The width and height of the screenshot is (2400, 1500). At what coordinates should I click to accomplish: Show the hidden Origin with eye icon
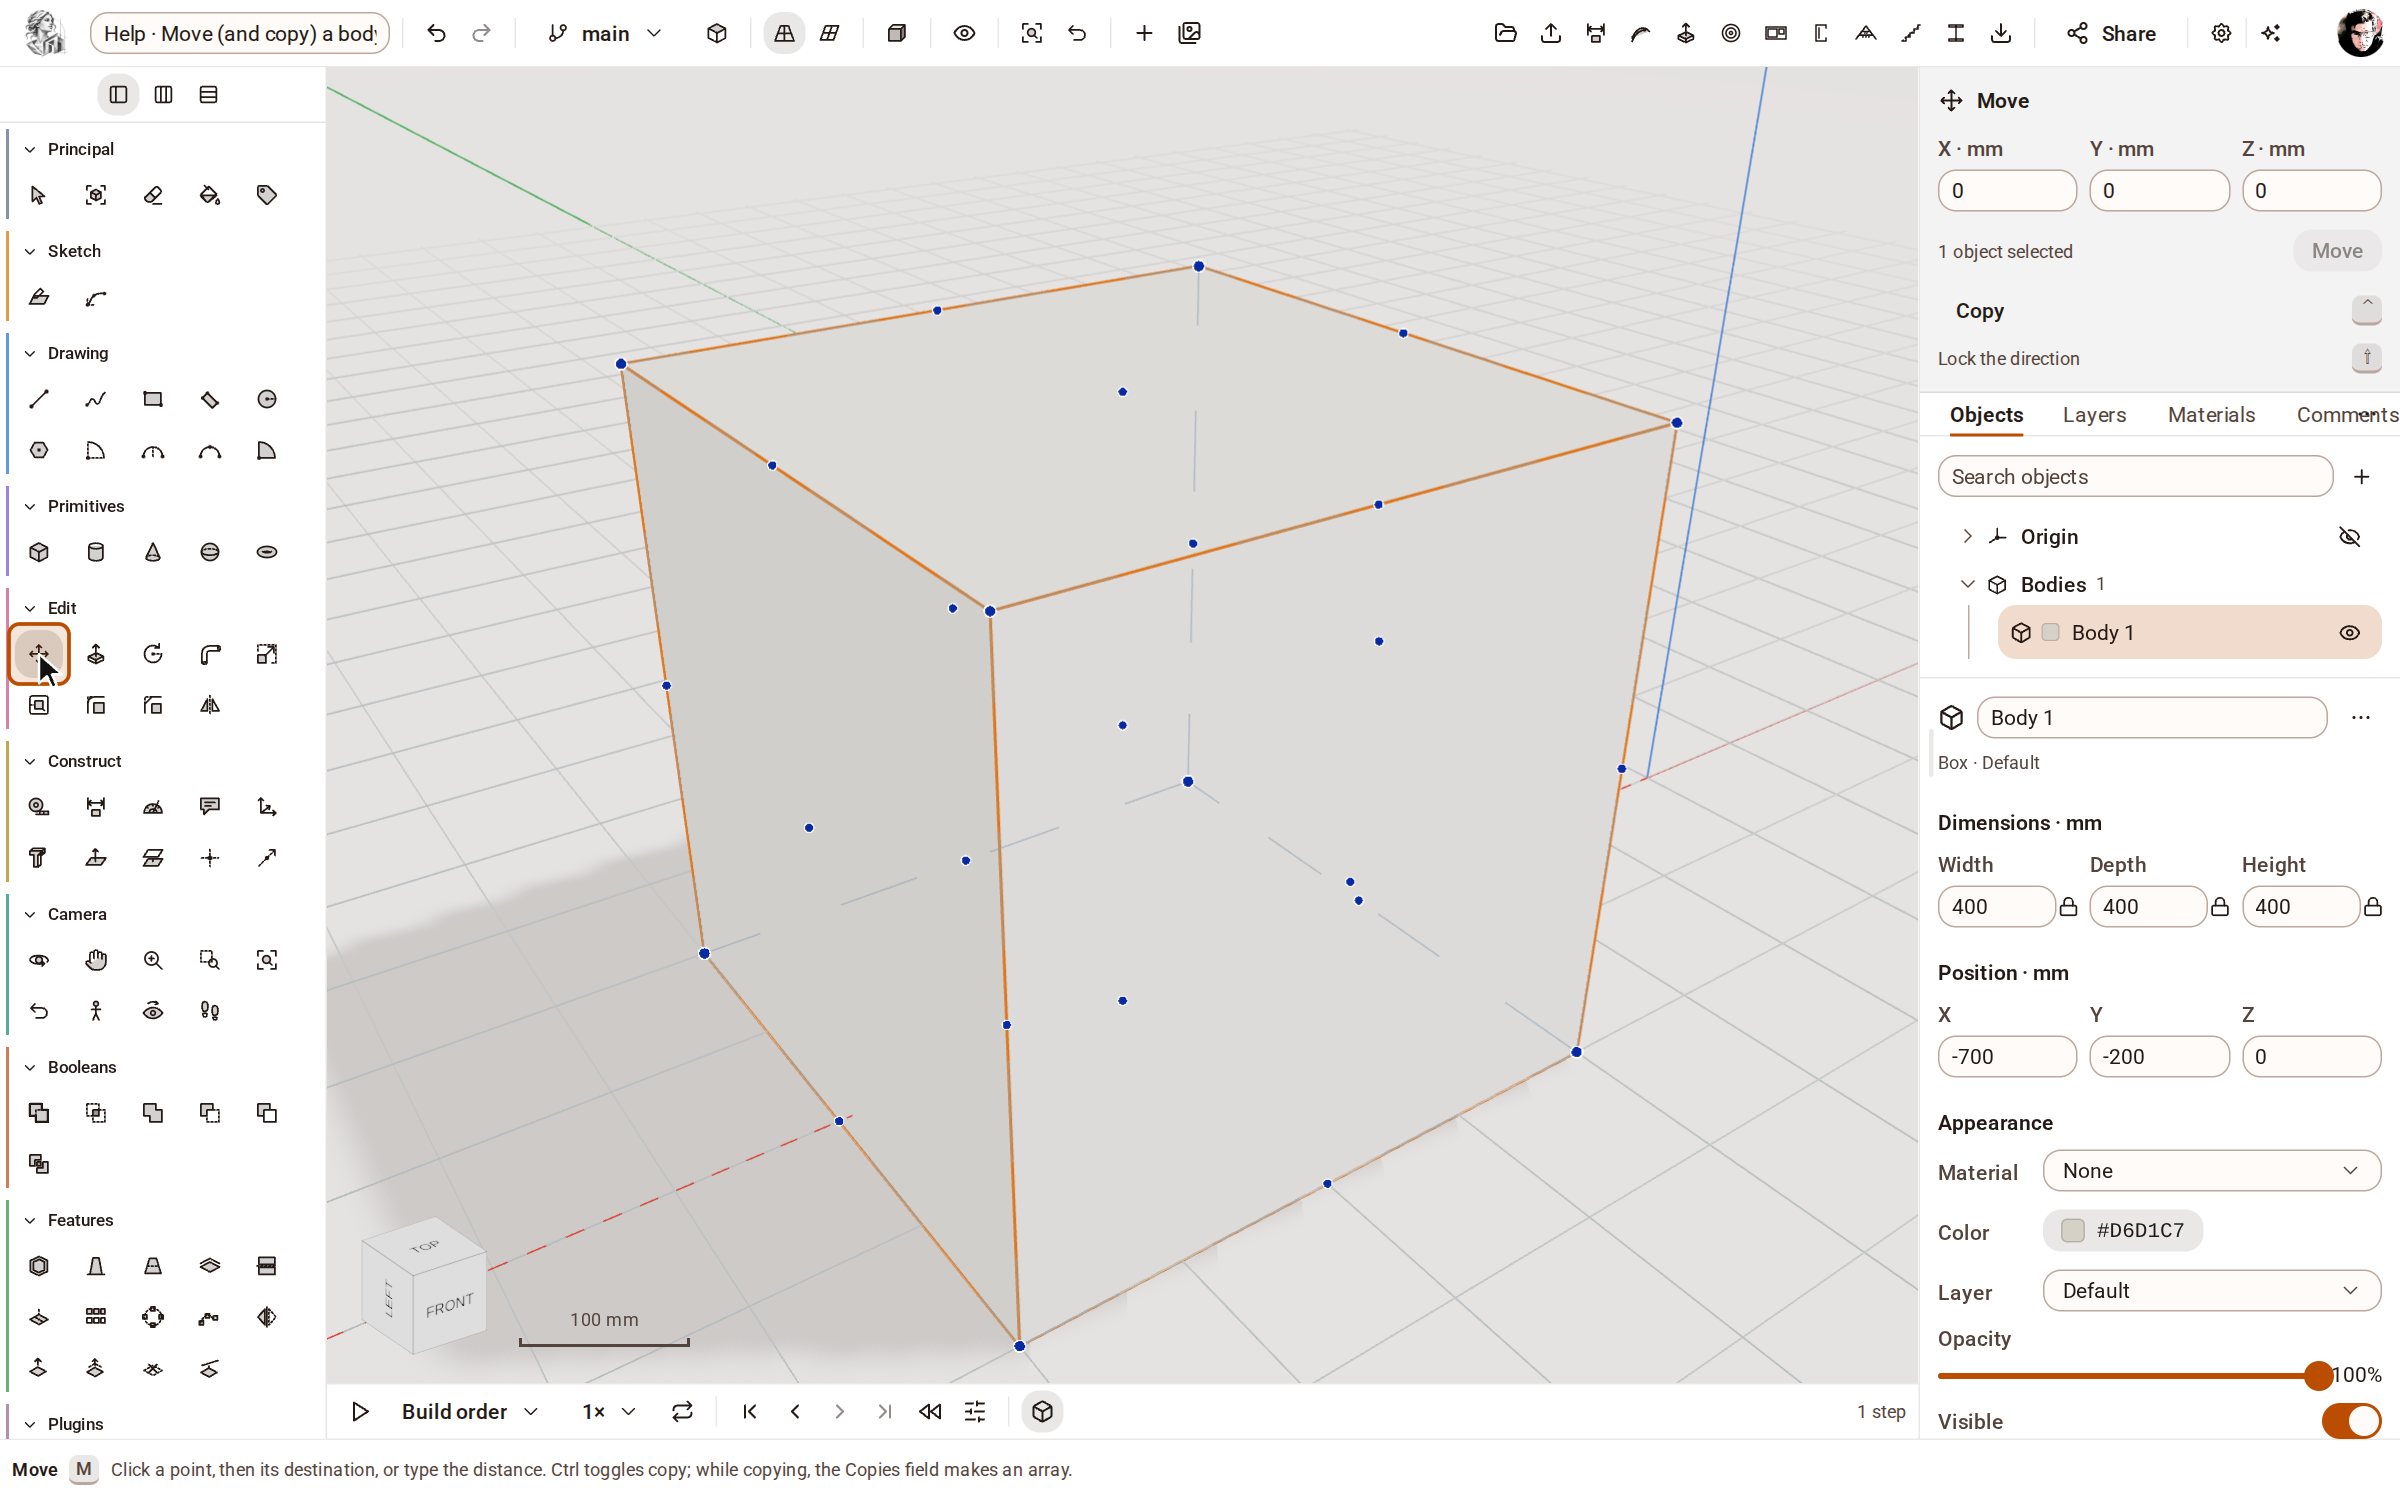2350,537
